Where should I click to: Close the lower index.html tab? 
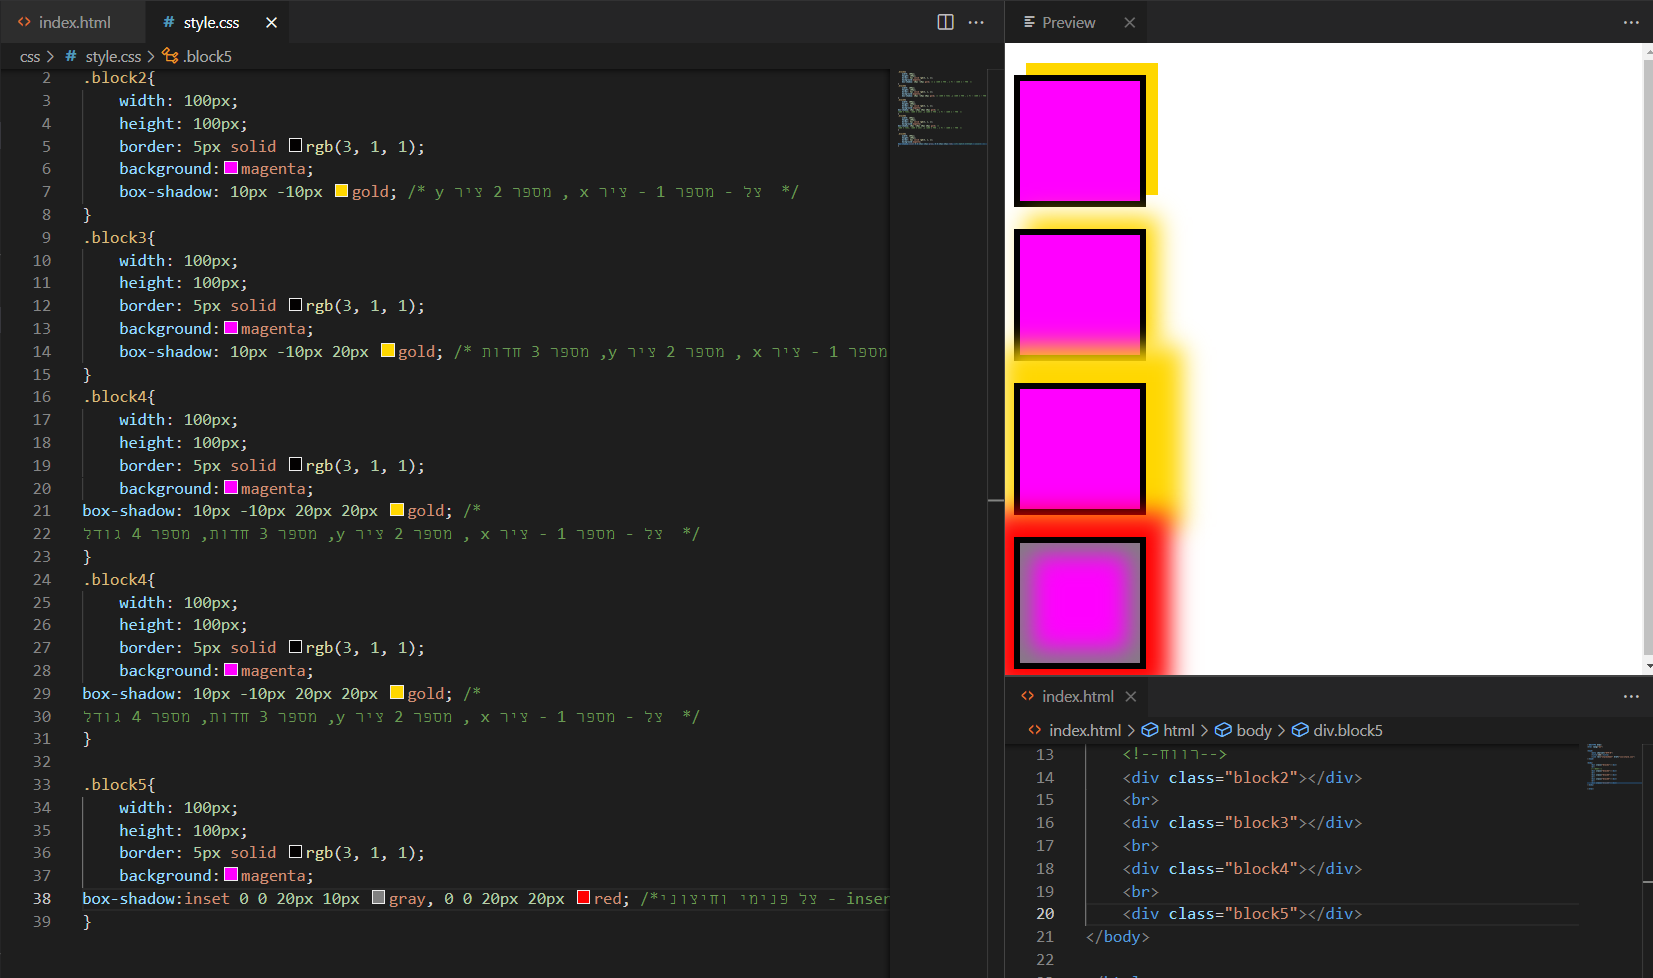(x=1131, y=696)
